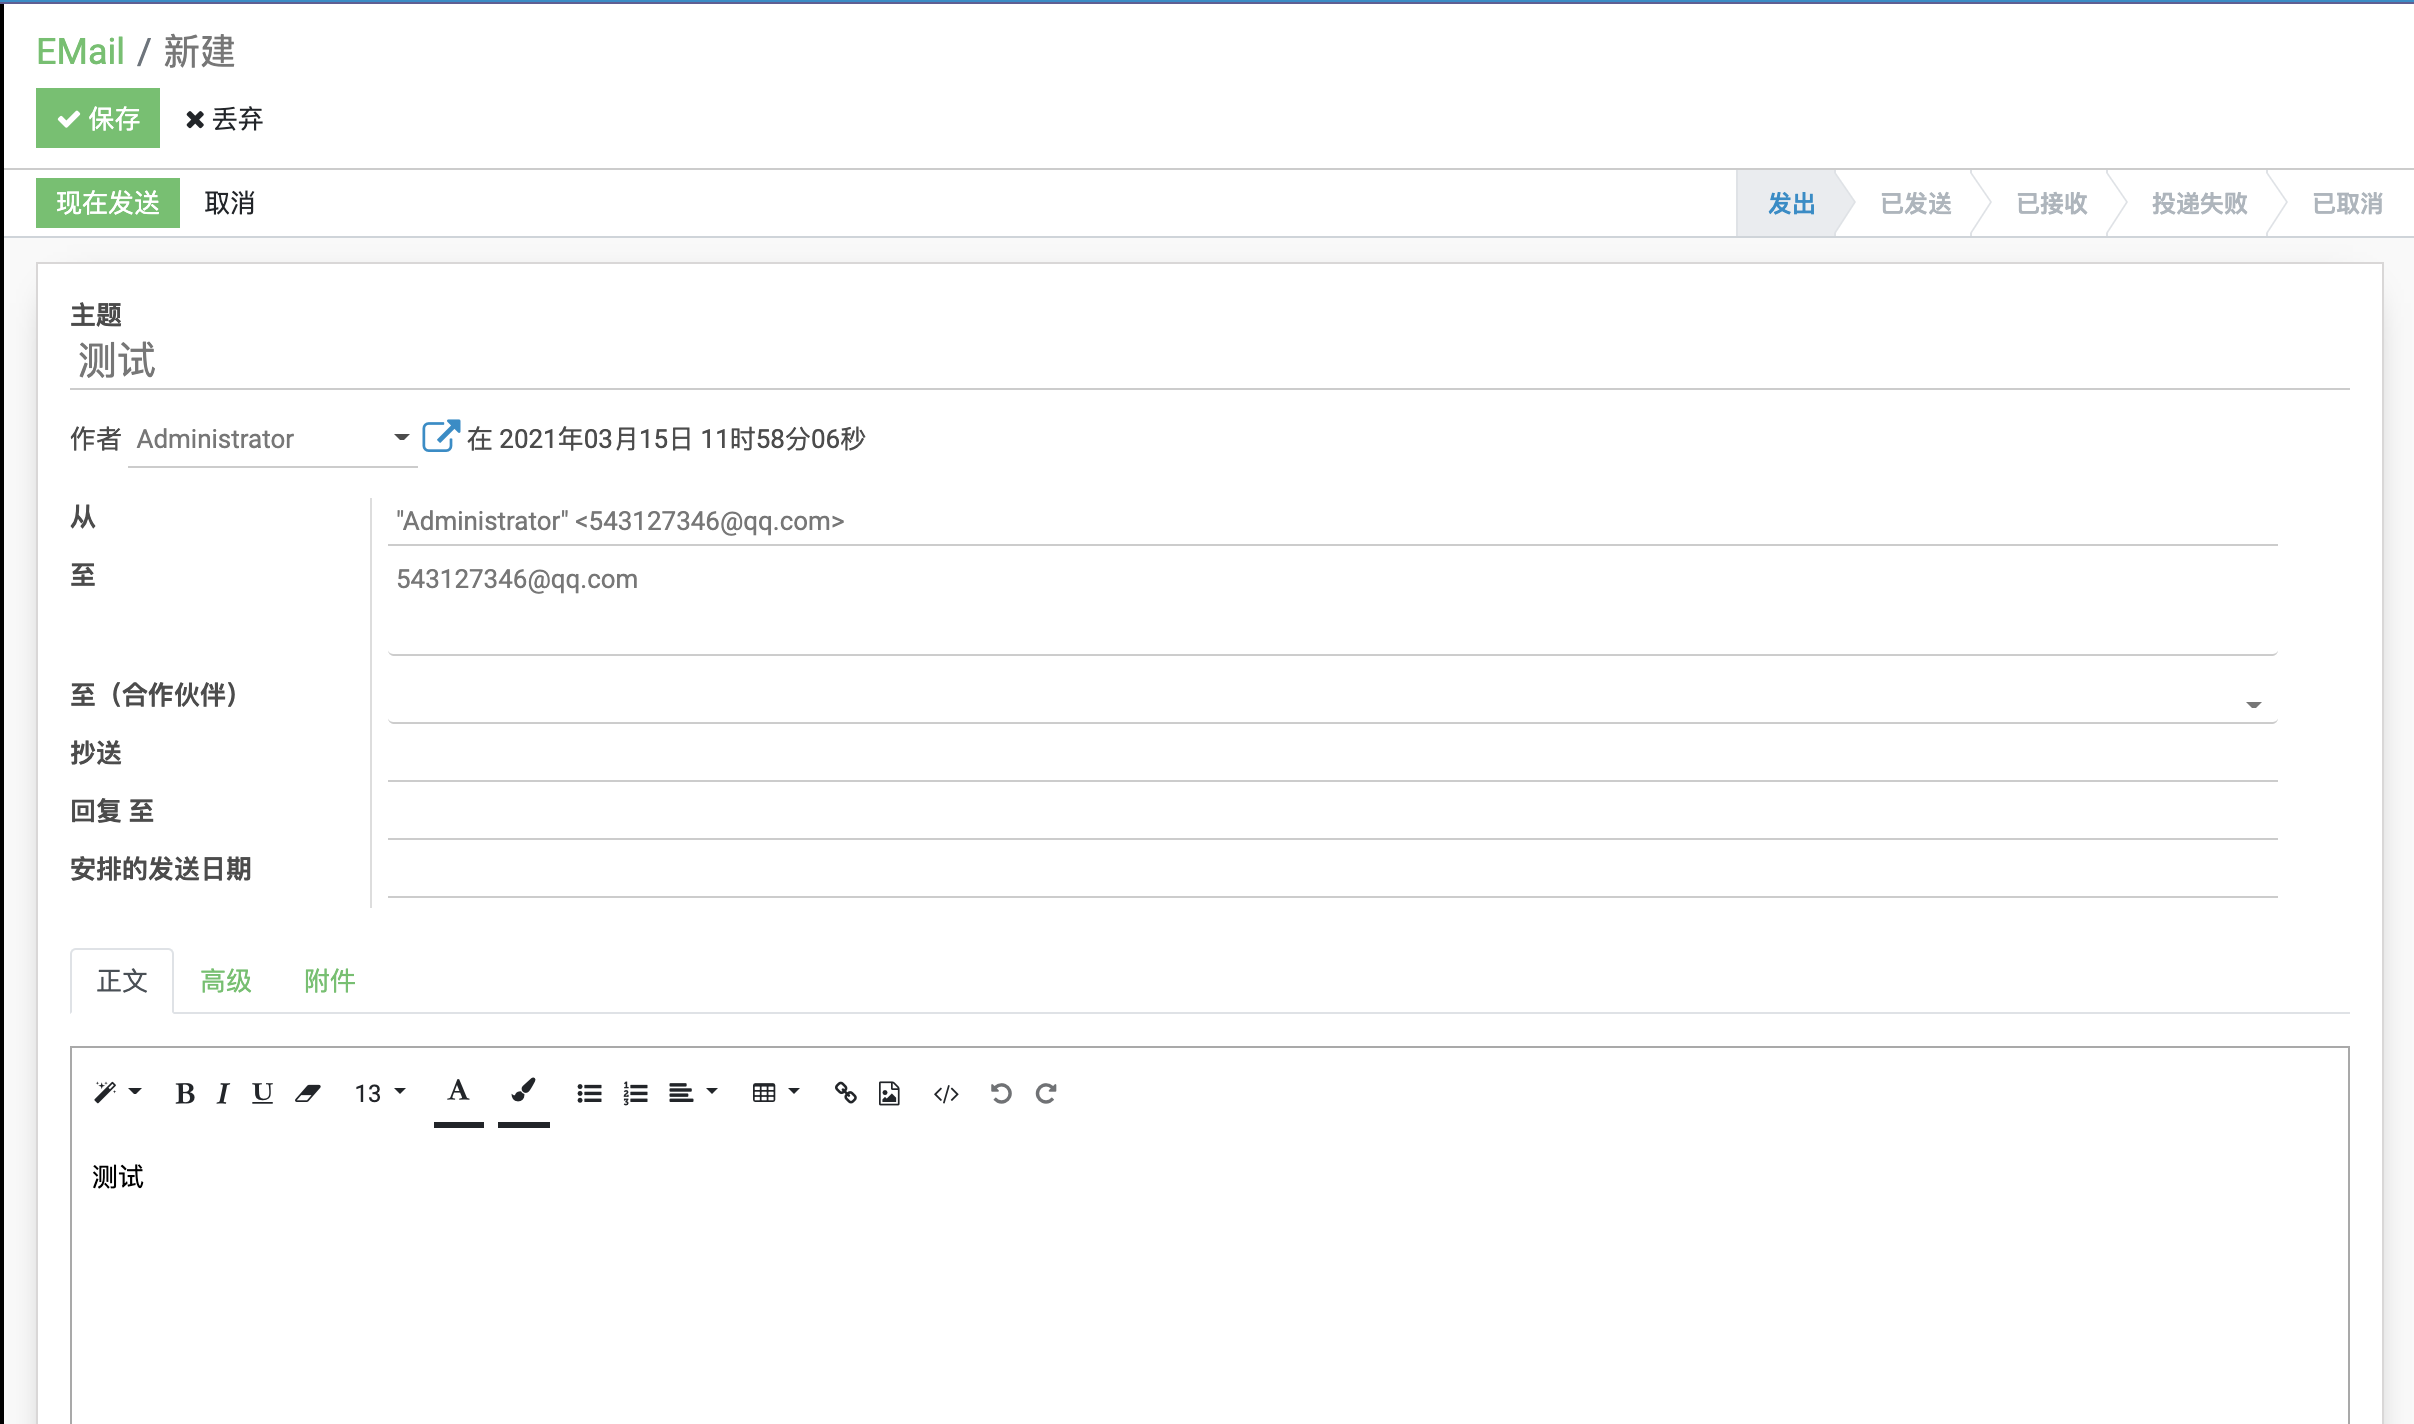Viewport: 2414px width, 1424px height.
Task: Switch to the 附件 tab
Action: (x=330, y=981)
